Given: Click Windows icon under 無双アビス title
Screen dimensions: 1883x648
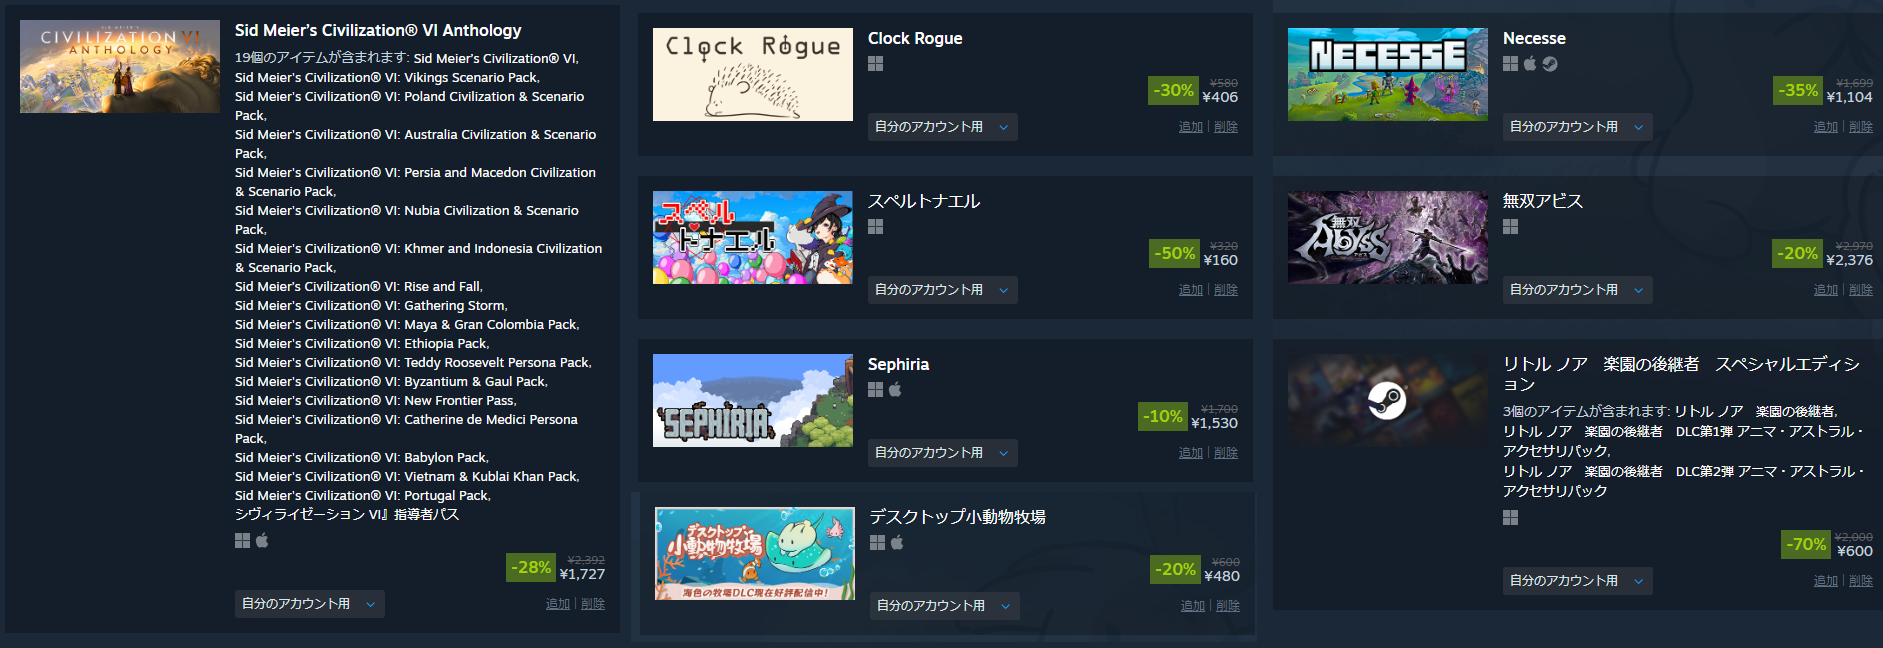Looking at the screenshot, I should click(x=1510, y=227).
